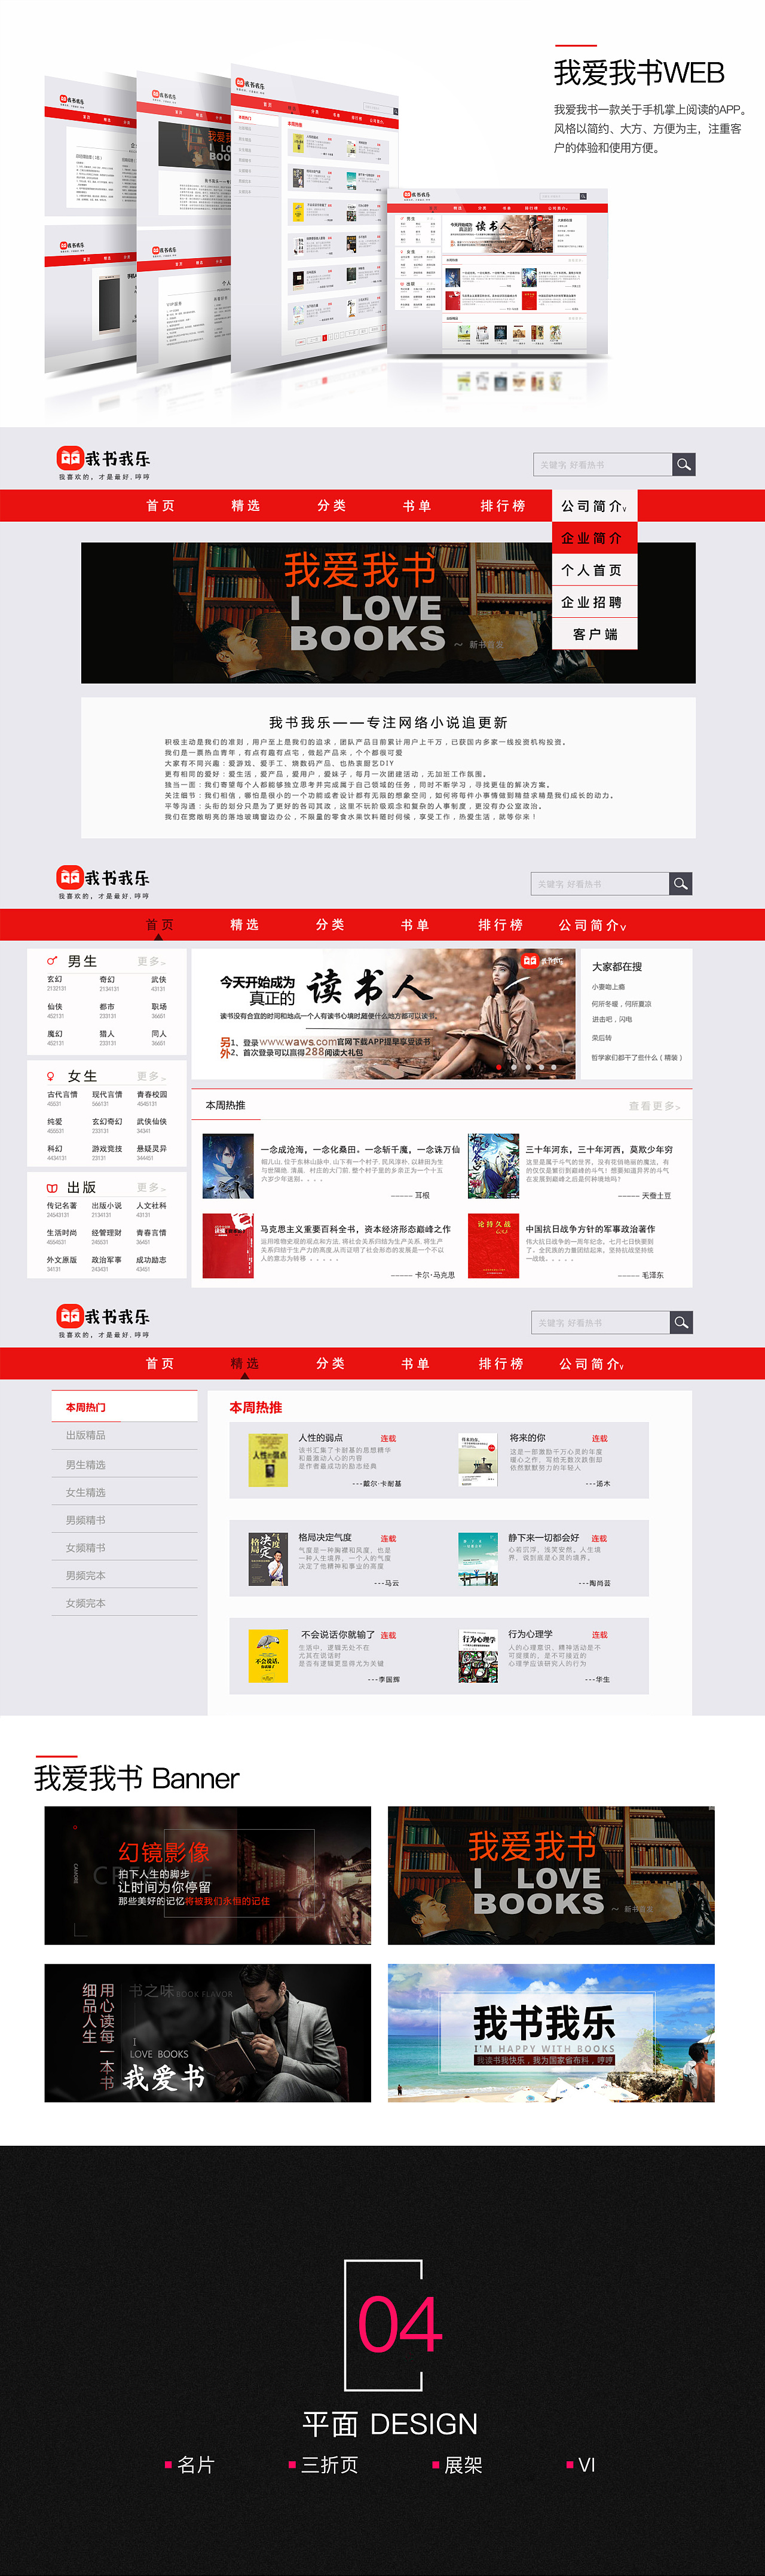
Task: Click 小蜜吻上瘾 in 大家都在搜 list
Action: point(608,987)
